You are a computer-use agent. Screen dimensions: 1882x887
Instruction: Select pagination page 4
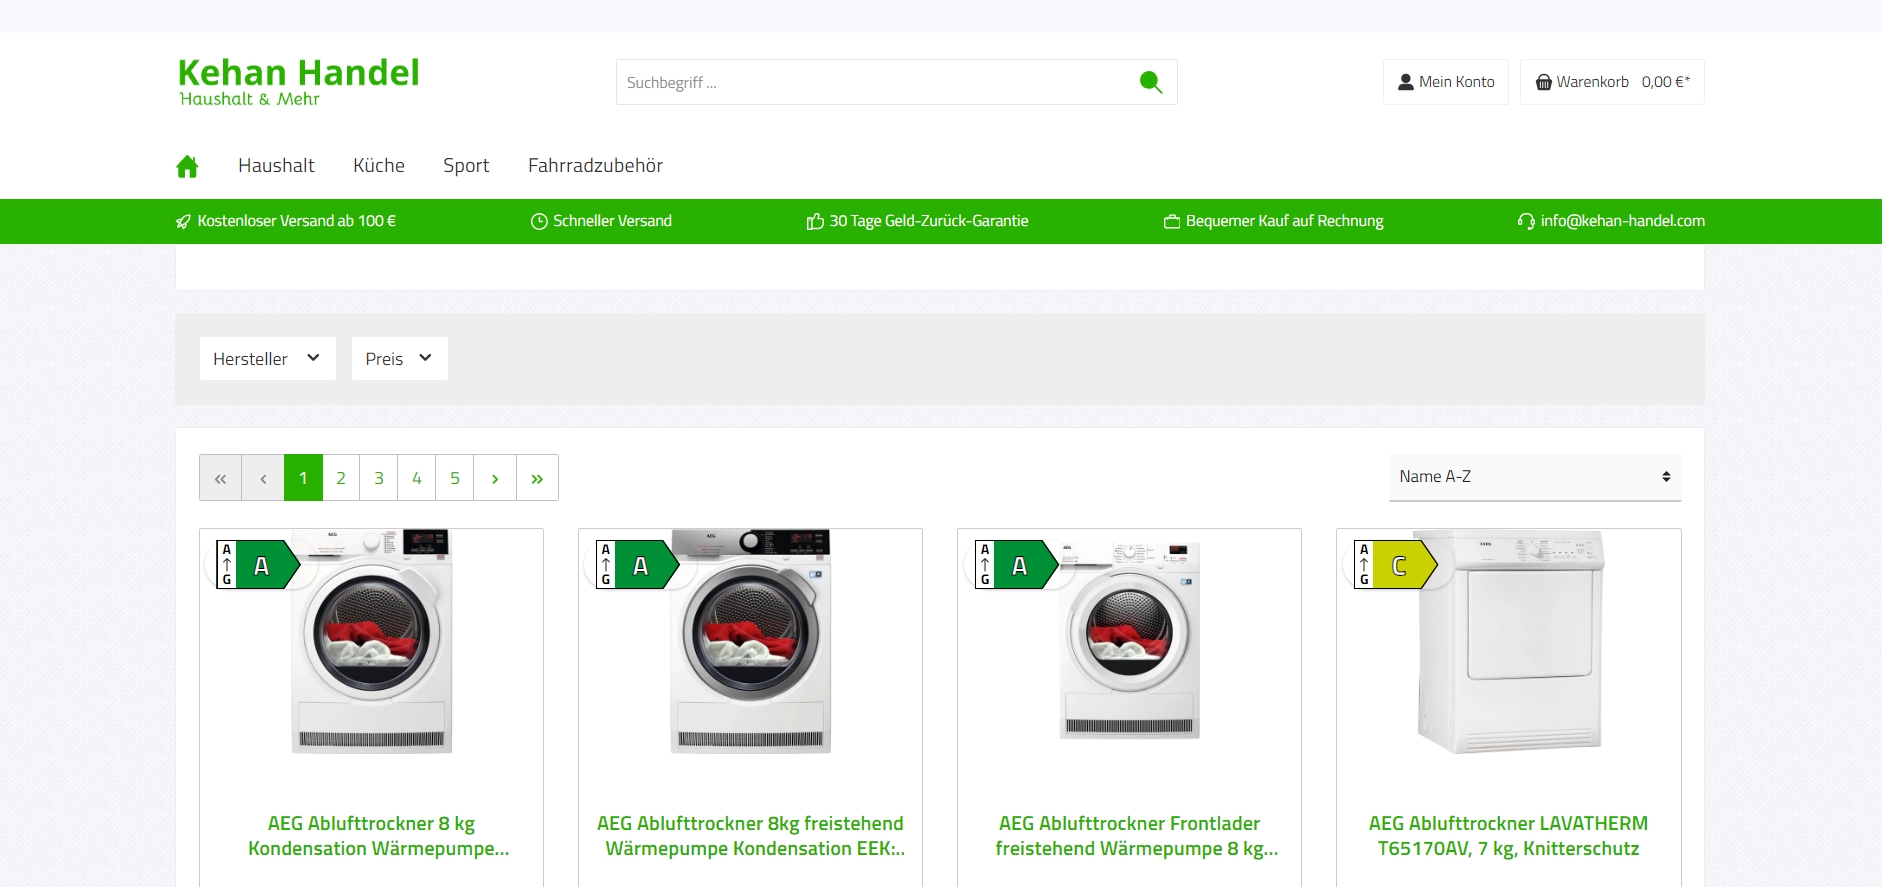coord(417,478)
